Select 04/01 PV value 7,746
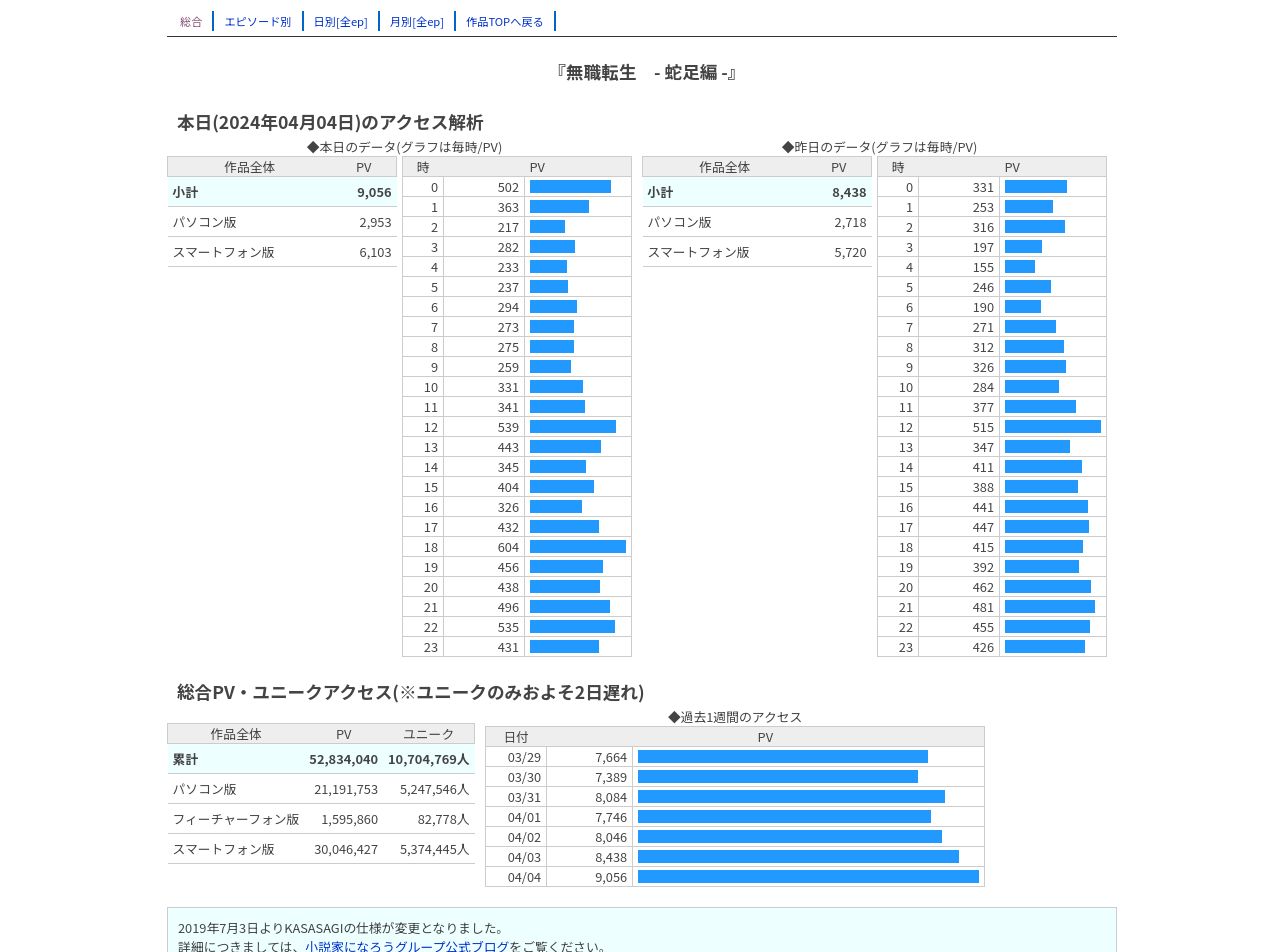The width and height of the screenshot is (1284, 952). pos(610,817)
